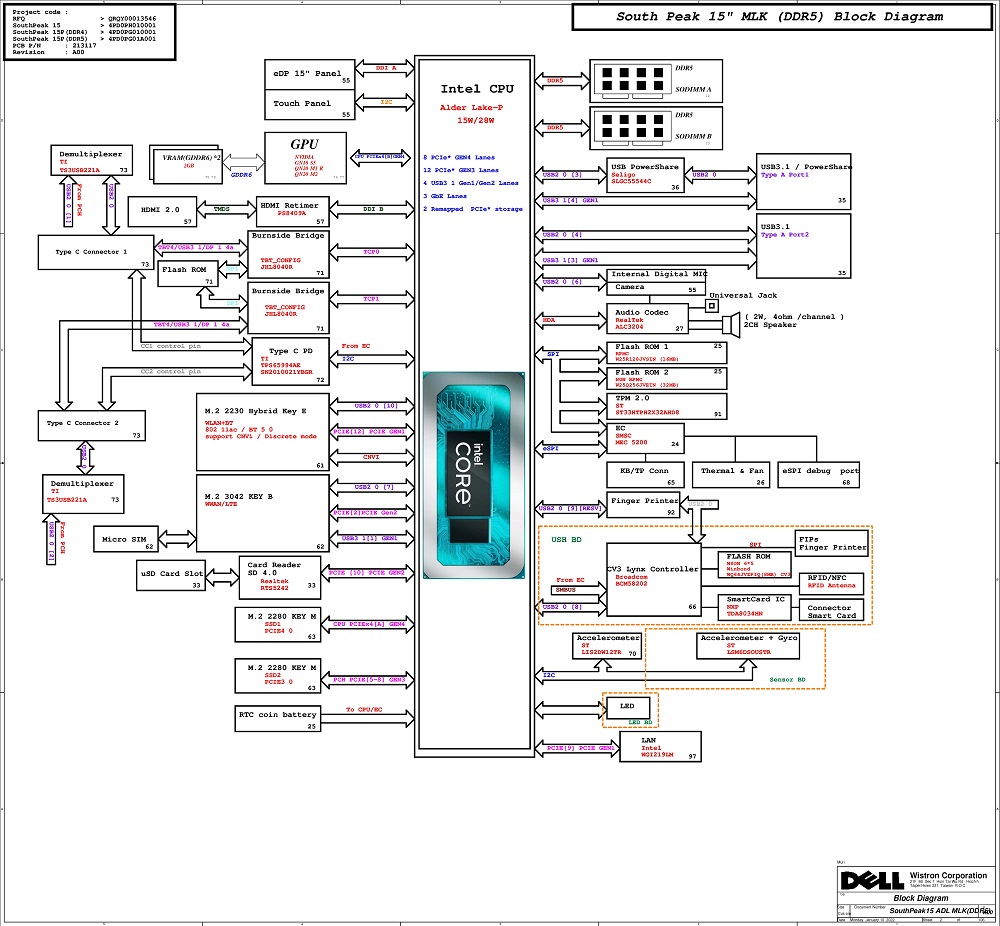The image size is (1000, 926).
Task: Click the M.2 3042 KEY B block
Action: click(x=263, y=513)
